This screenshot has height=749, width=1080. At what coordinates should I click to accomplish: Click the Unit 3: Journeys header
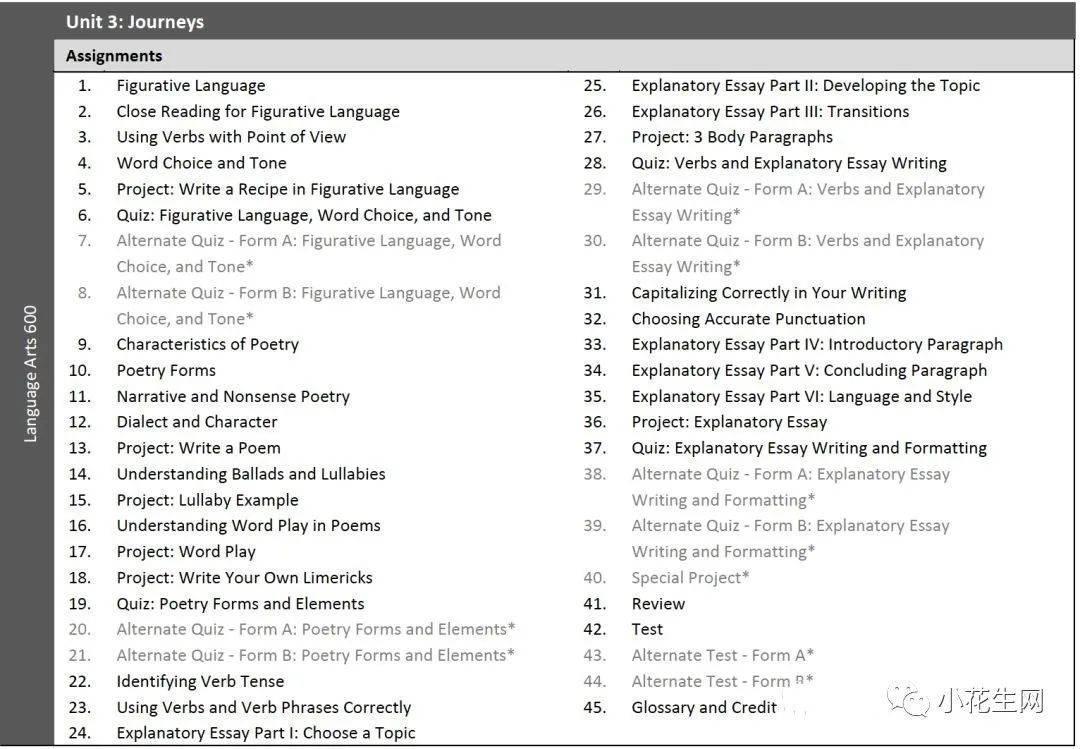pyautogui.click(x=135, y=21)
